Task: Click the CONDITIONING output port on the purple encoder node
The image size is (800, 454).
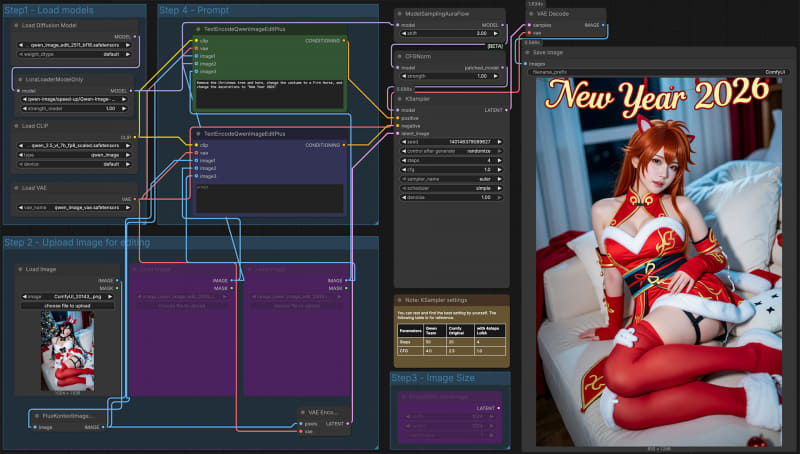Action: coord(344,145)
